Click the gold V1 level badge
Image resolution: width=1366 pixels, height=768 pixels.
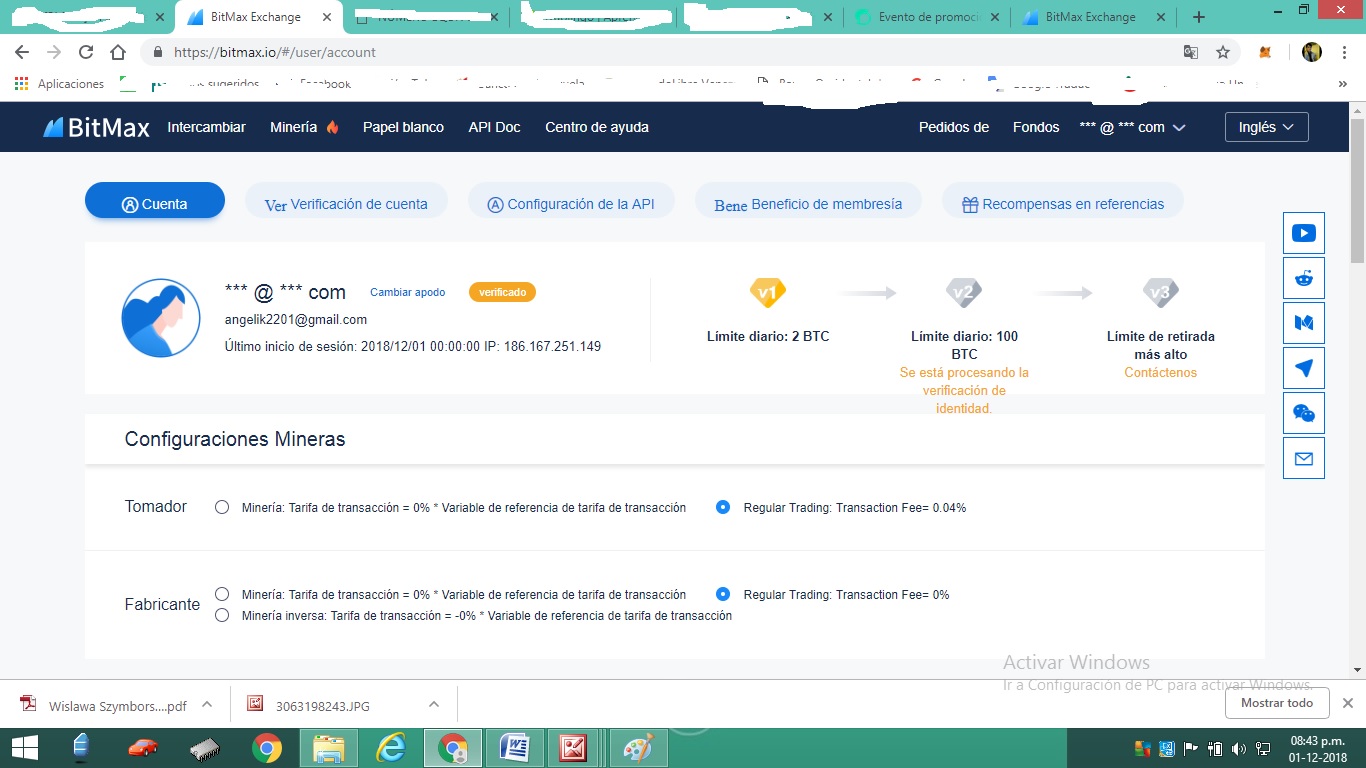coord(767,293)
